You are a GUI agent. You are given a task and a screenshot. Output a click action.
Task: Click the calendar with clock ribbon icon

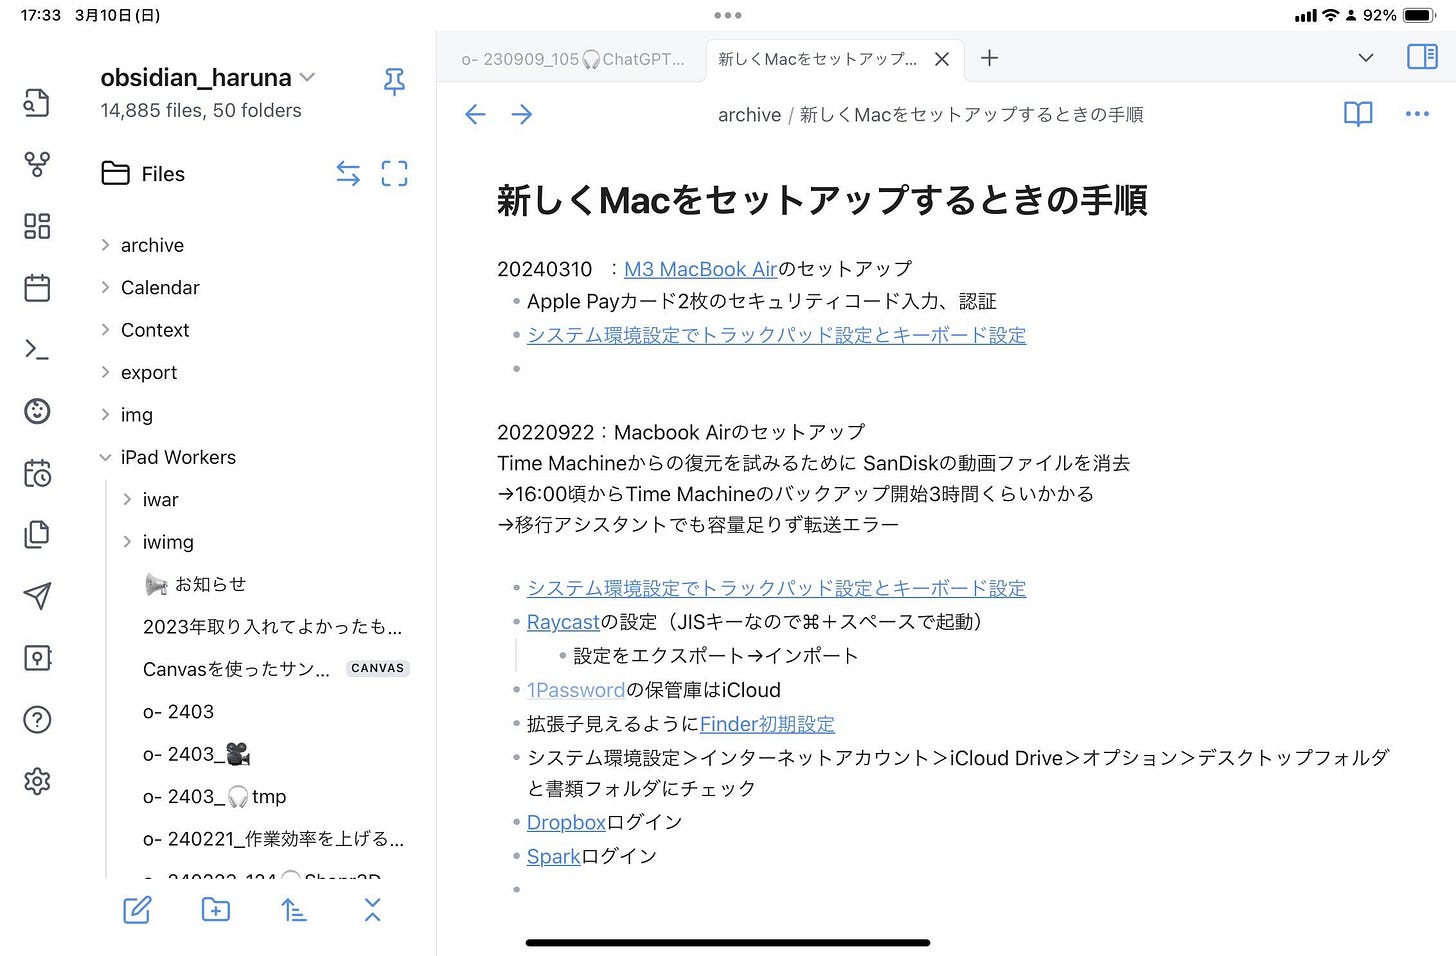pyautogui.click(x=37, y=473)
